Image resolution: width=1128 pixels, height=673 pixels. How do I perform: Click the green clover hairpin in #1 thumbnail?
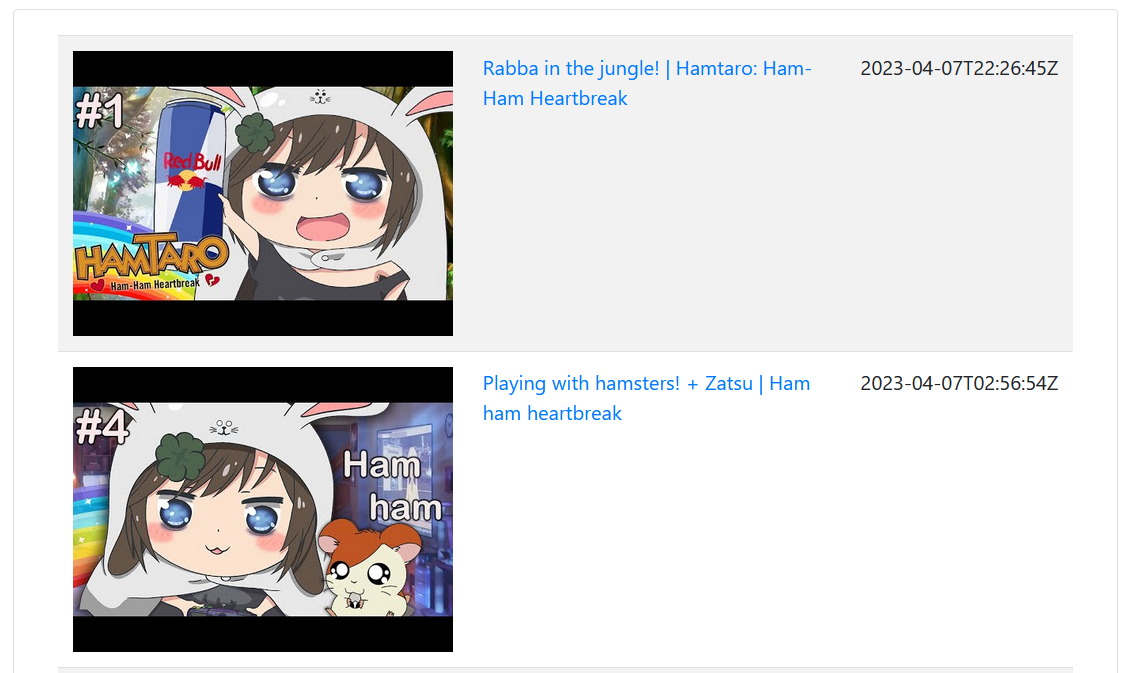255,132
